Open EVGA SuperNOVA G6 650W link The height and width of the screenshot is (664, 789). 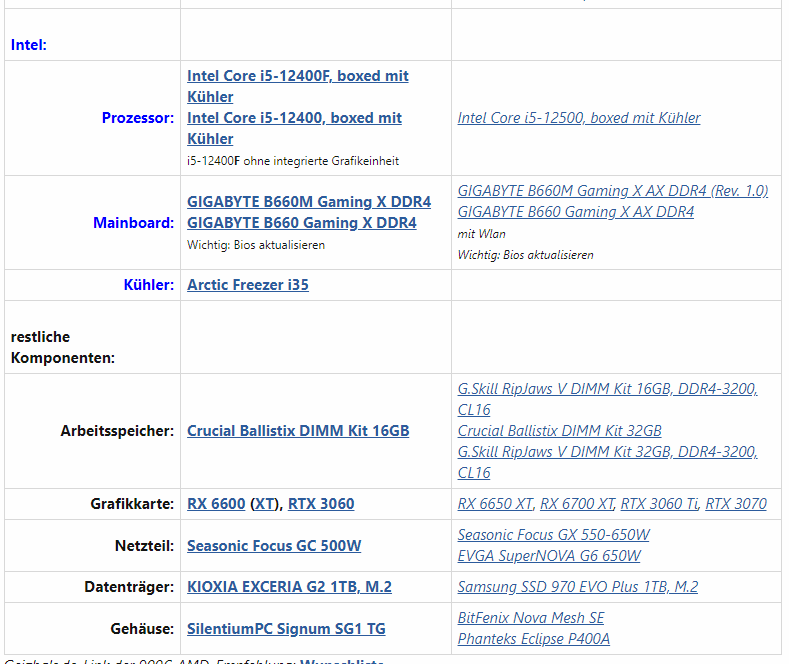[549, 556]
